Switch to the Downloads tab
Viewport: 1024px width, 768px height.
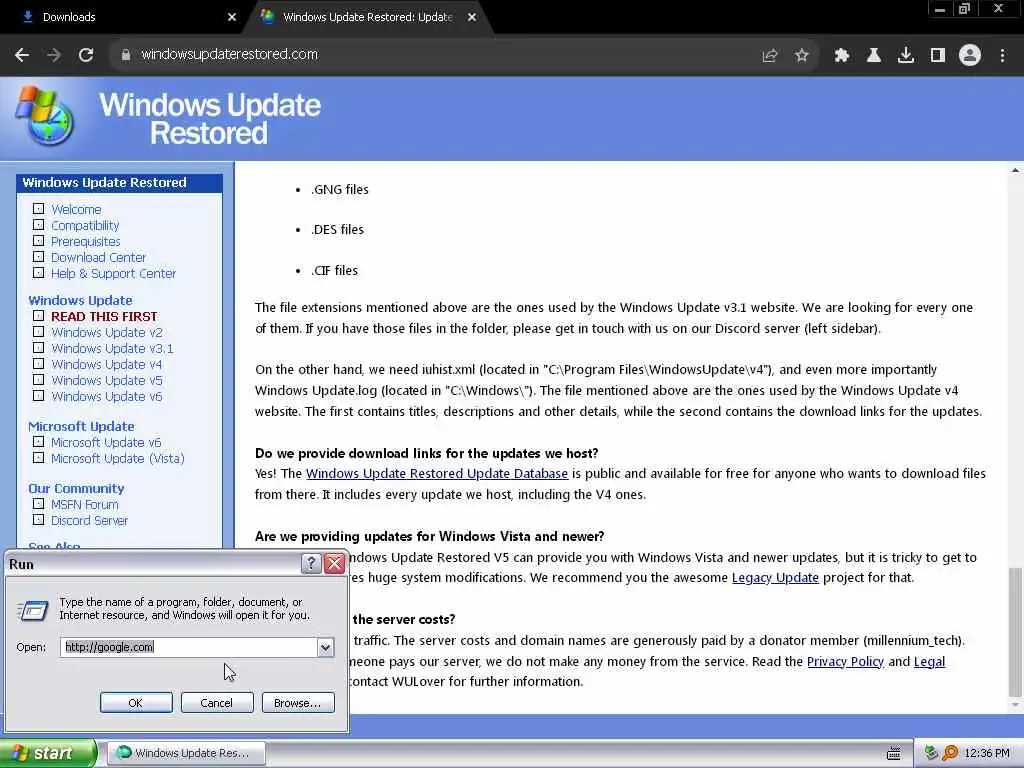point(124,17)
